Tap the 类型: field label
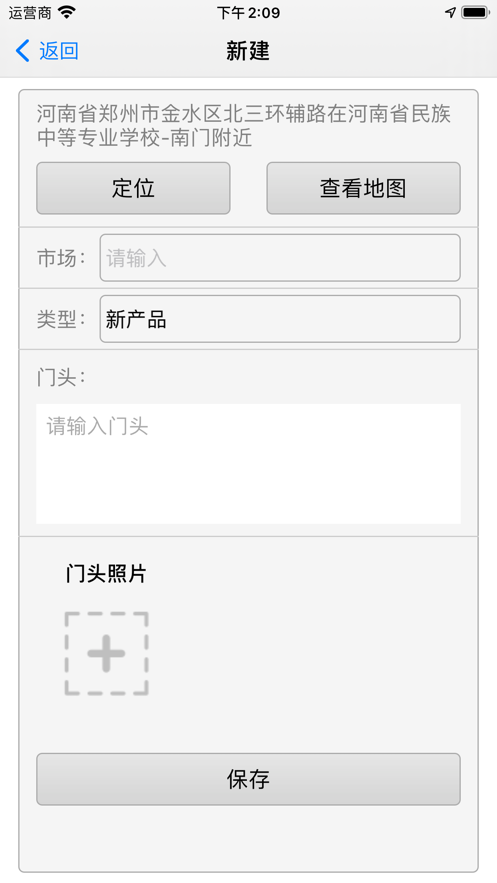Viewport: 497px width, 883px height. pyautogui.click(x=61, y=319)
